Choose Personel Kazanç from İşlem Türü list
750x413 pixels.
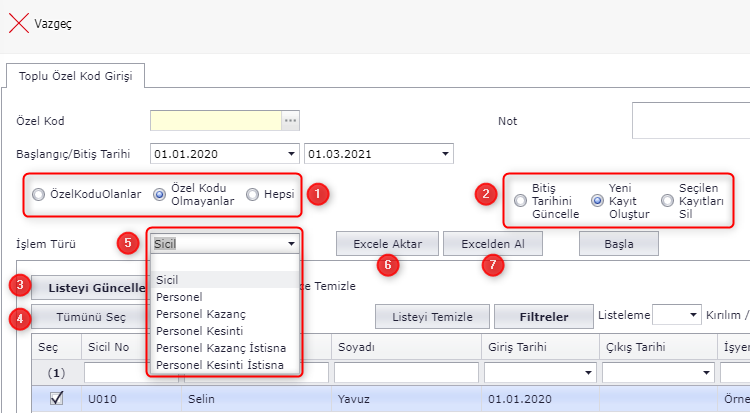pos(201,314)
